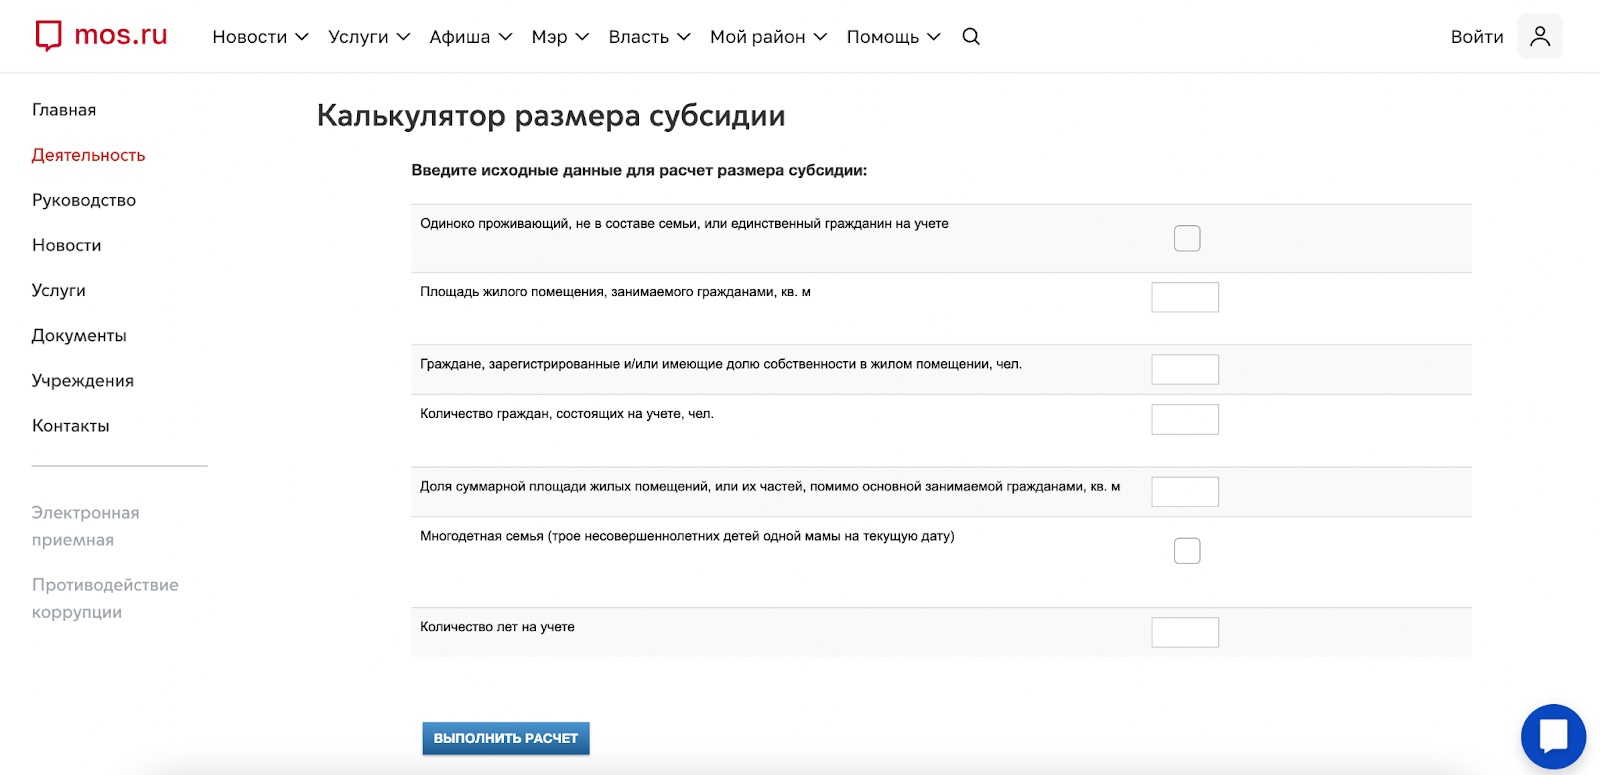This screenshot has height=775, width=1600.
Task: Focus the Доля суммарной площади field
Action: [1185, 492]
